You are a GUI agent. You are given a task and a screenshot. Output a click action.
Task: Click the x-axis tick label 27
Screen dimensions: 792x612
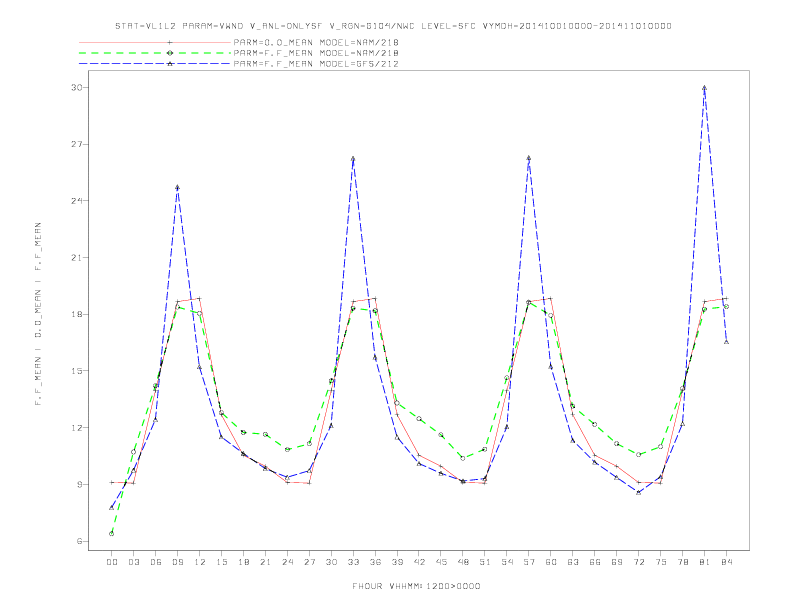pyautogui.click(x=309, y=562)
